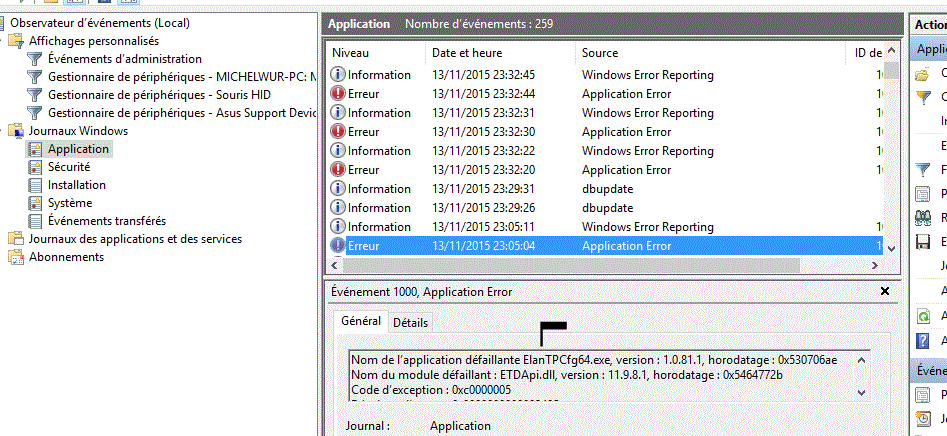Click the Sécurité log icon
This screenshot has height=436, width=947.
click(x=36, y=167)
